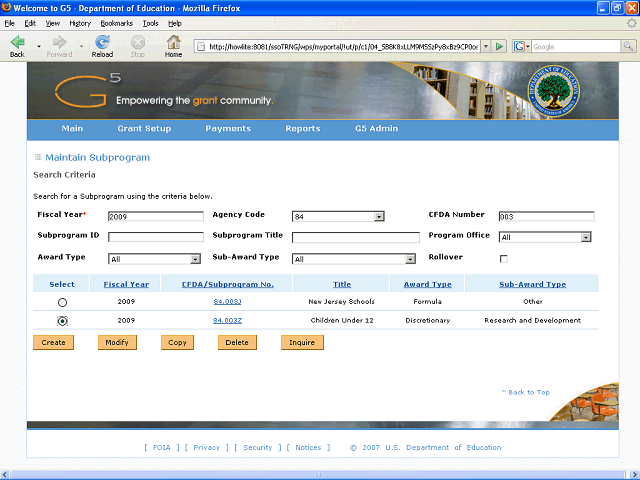Click the Fiscal Year input field

[156, 216]
